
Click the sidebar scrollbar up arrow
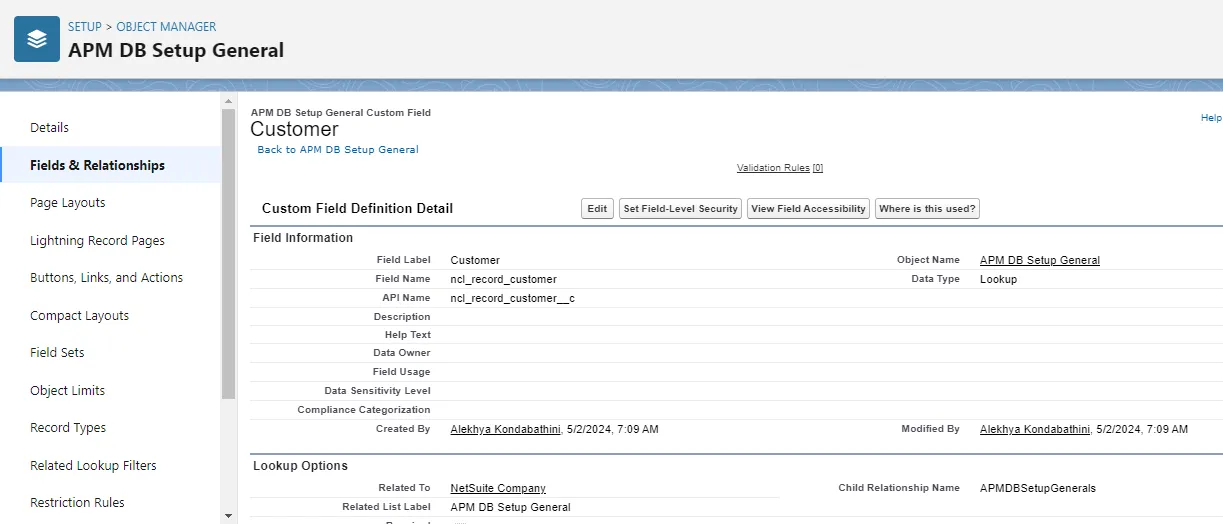click(229, 102)
